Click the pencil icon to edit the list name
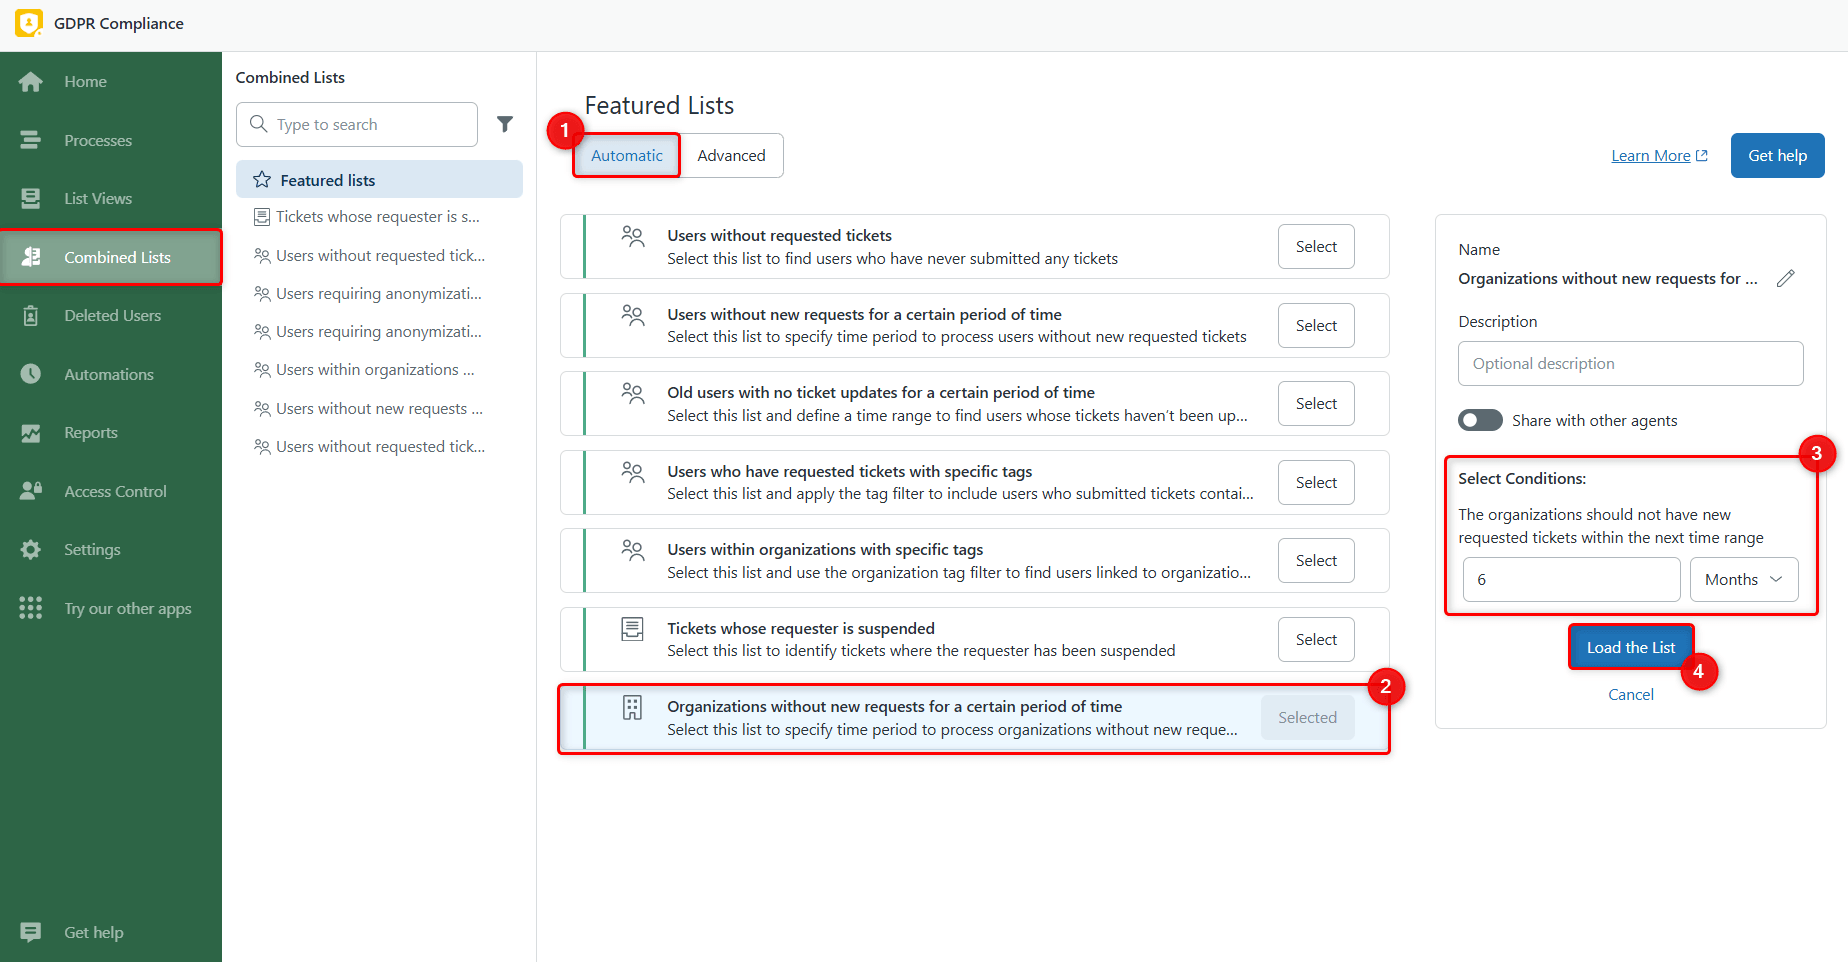 click(1787, 278)
